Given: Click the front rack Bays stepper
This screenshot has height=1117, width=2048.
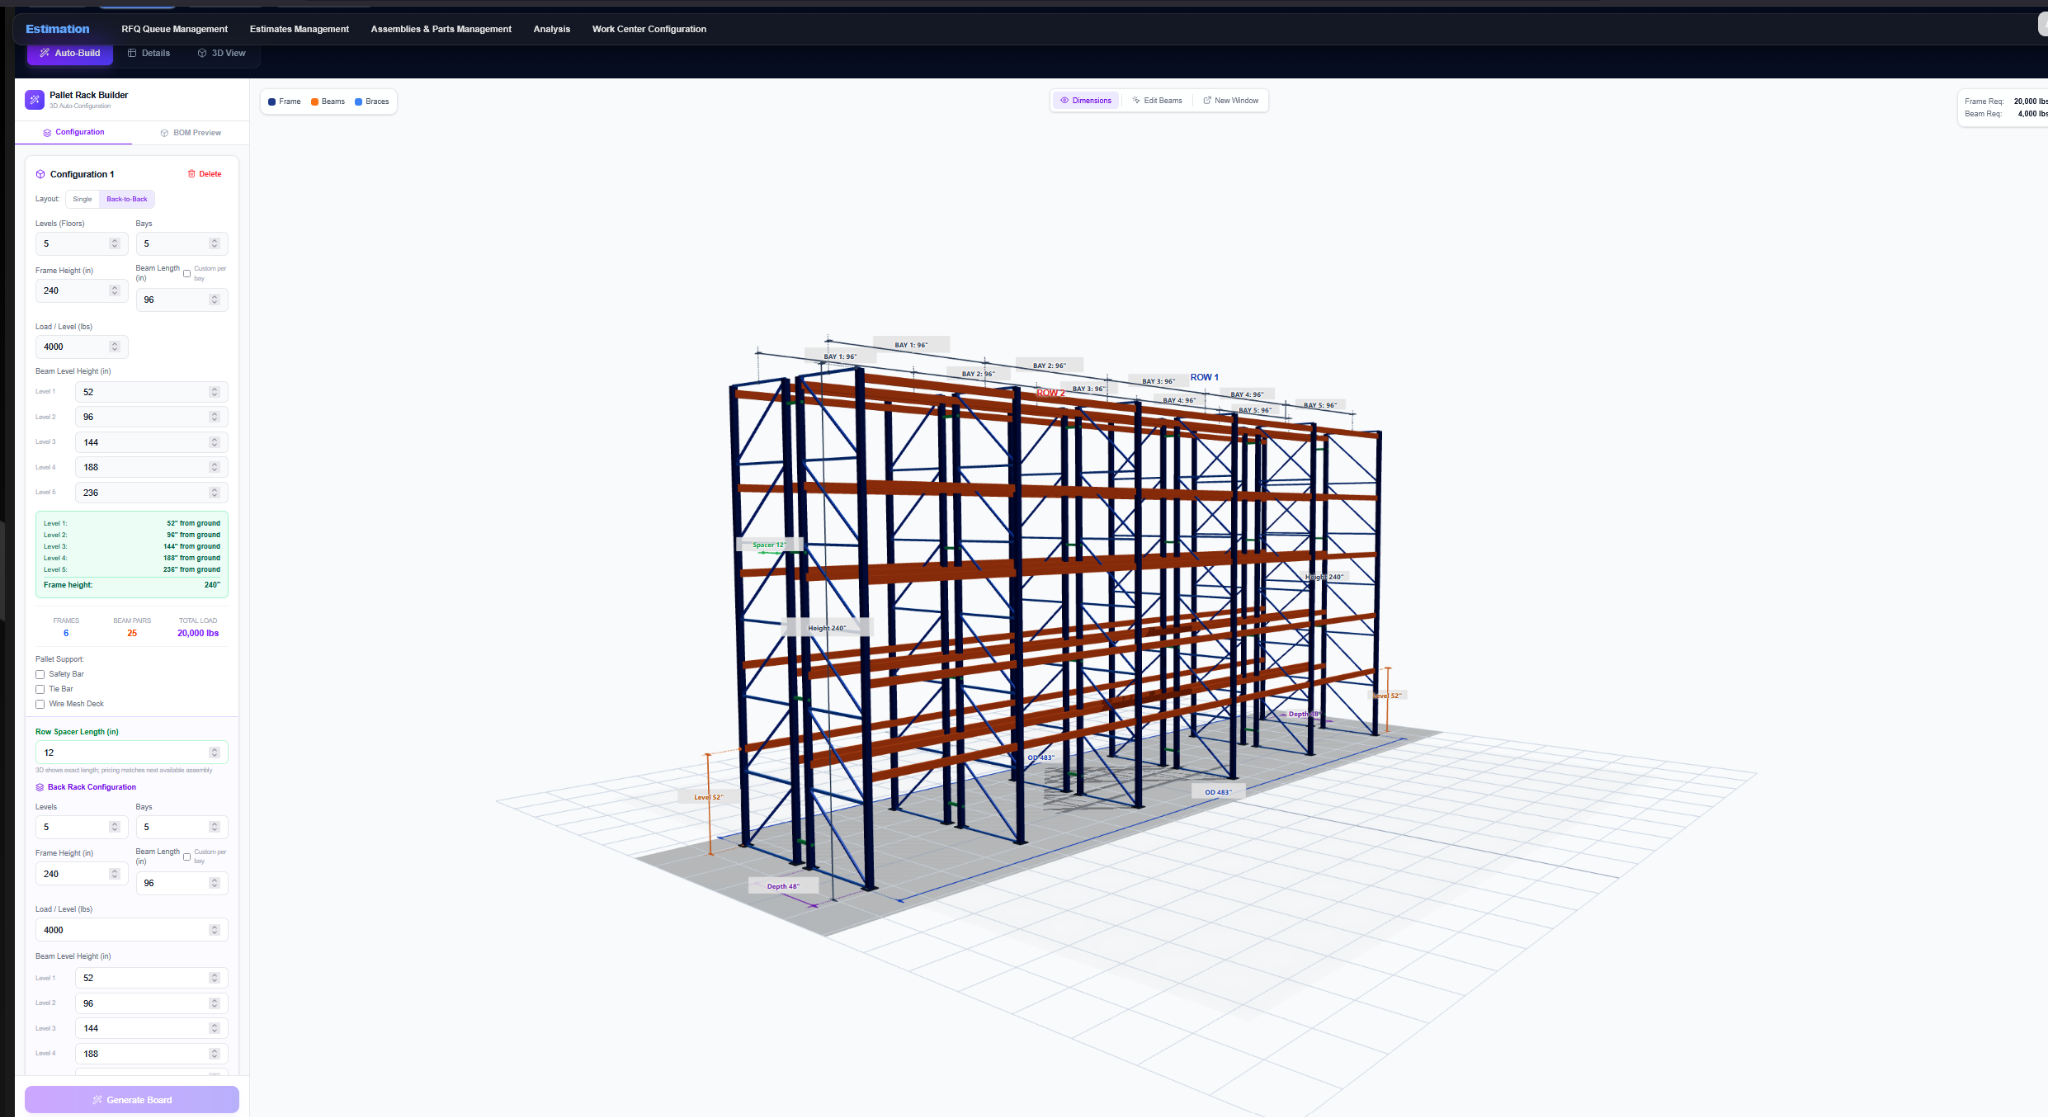Looking at the screenshot, I should click(214, 243).
